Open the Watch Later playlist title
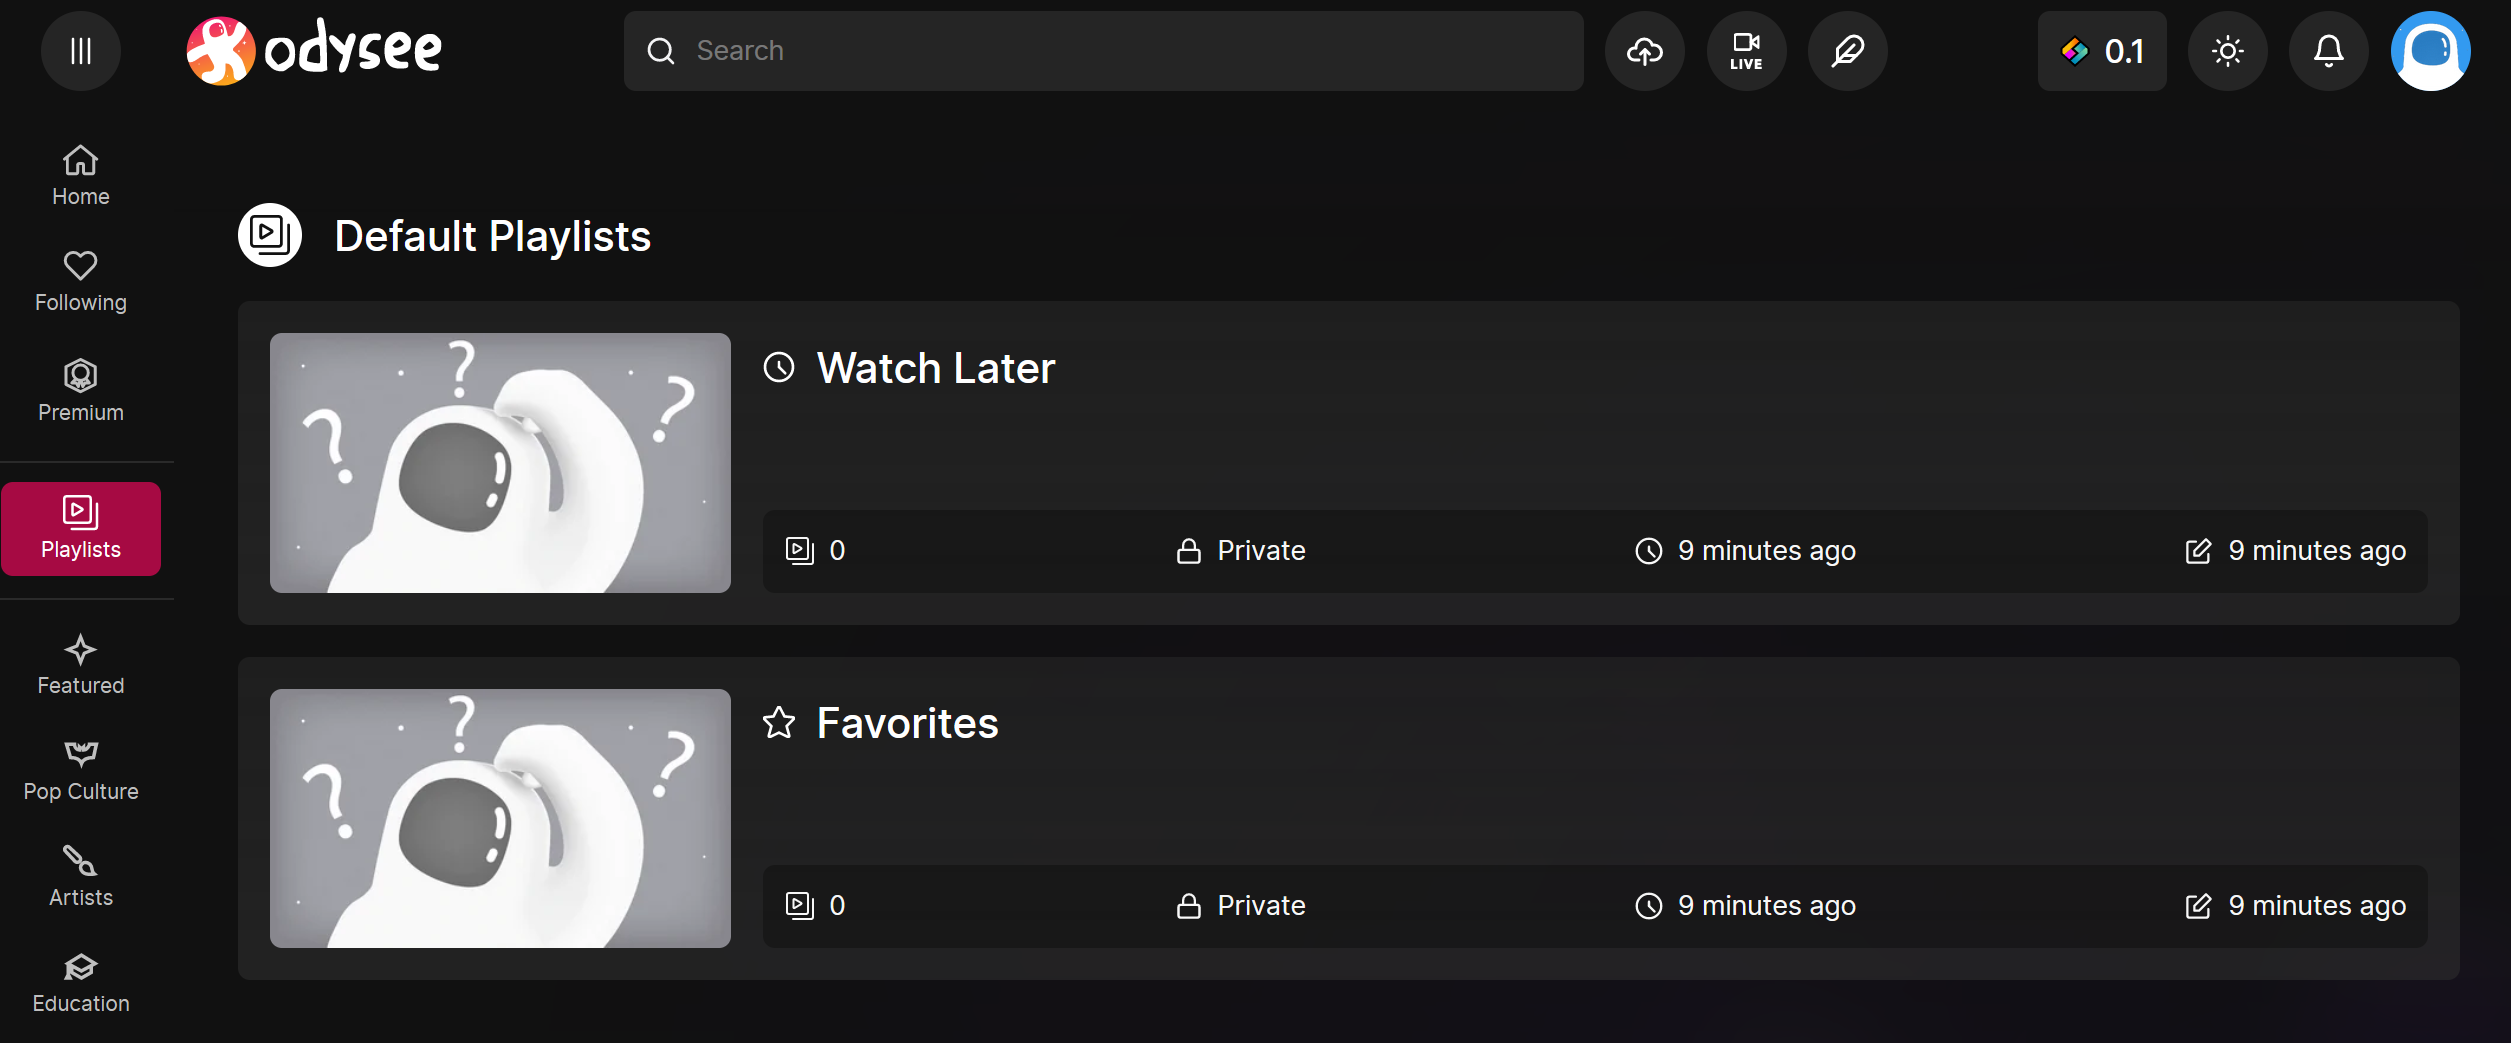Viewport: 2511px width, 1043px height. (936, 368)
